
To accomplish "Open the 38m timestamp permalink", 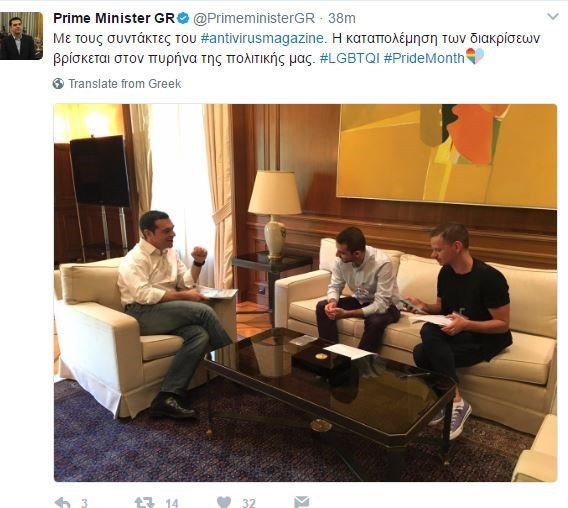I will click(342, 18).
